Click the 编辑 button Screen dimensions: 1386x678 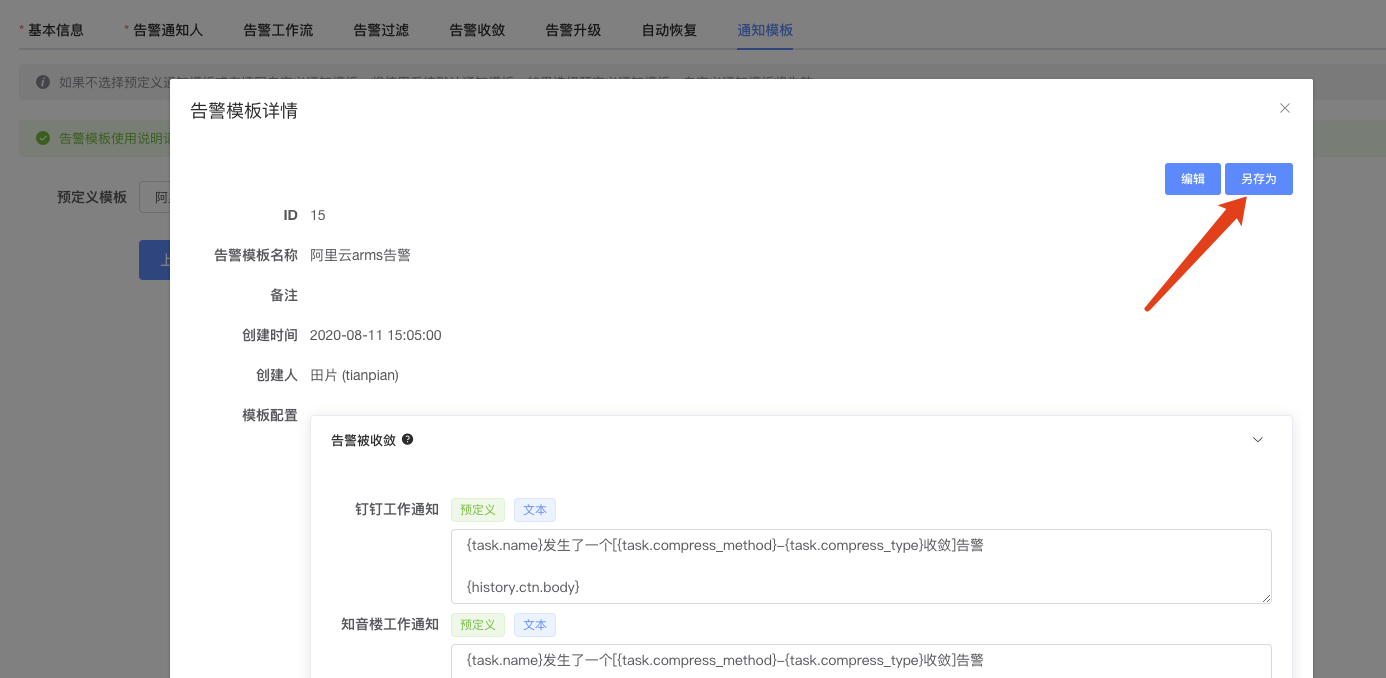pyautogui.click(x=1193, y=179)
